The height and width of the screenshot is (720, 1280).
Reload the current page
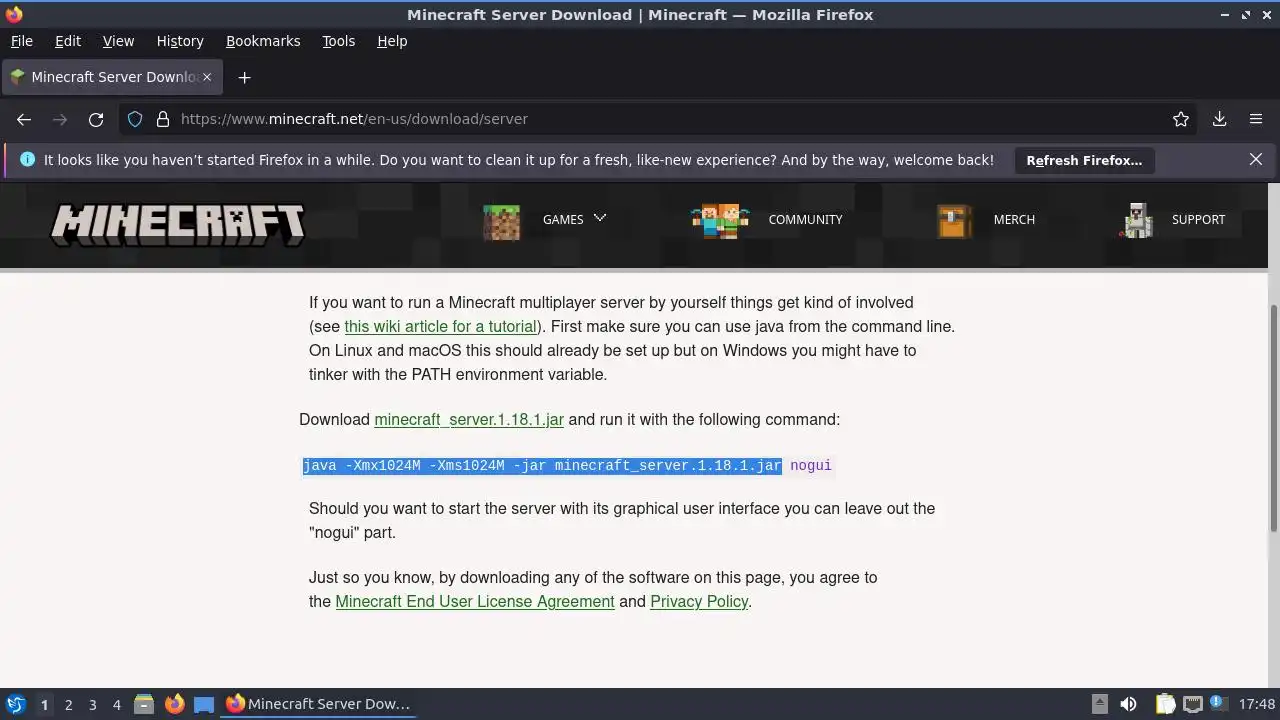pyautogui.click(x=96, y=119)
